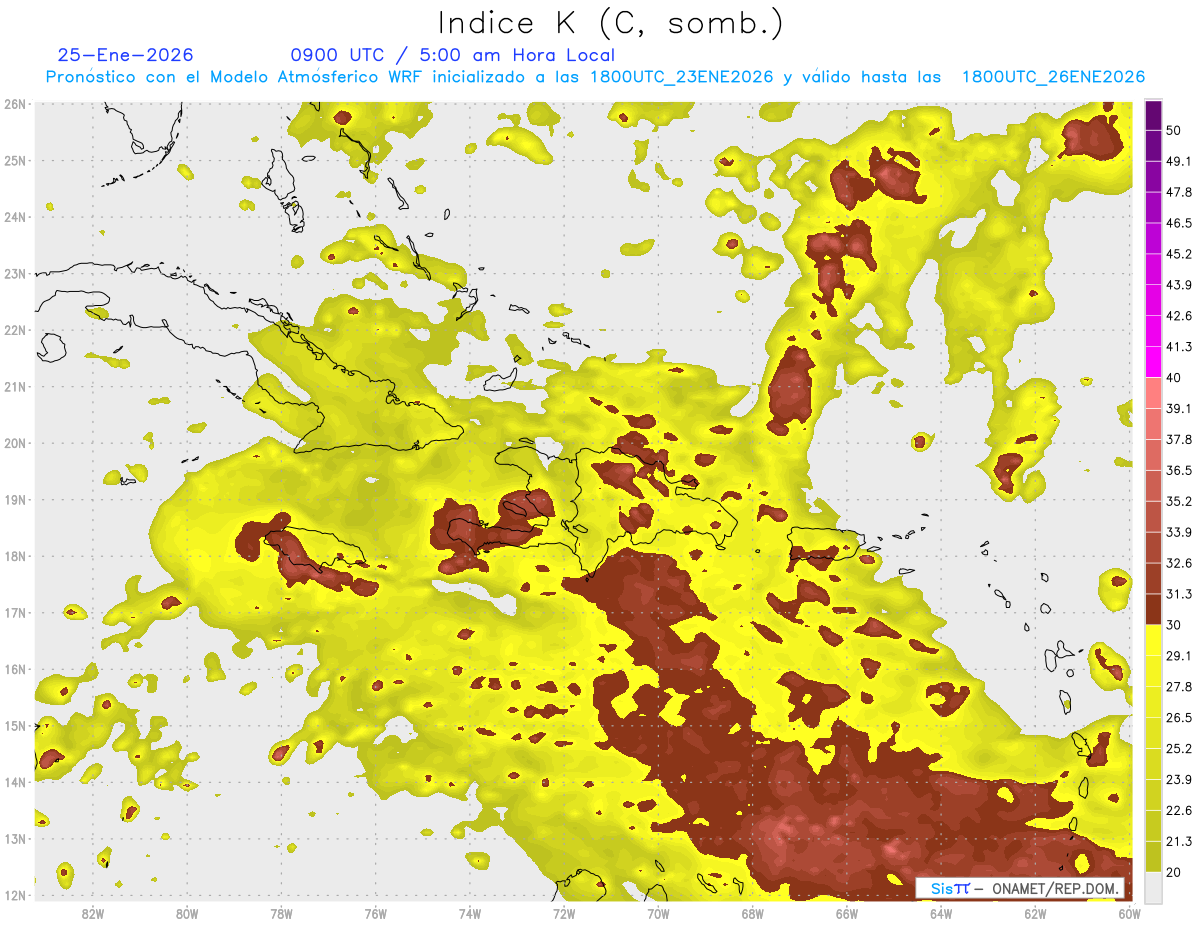Pick the magenta swatch between 40 and 41.3

1153,362
